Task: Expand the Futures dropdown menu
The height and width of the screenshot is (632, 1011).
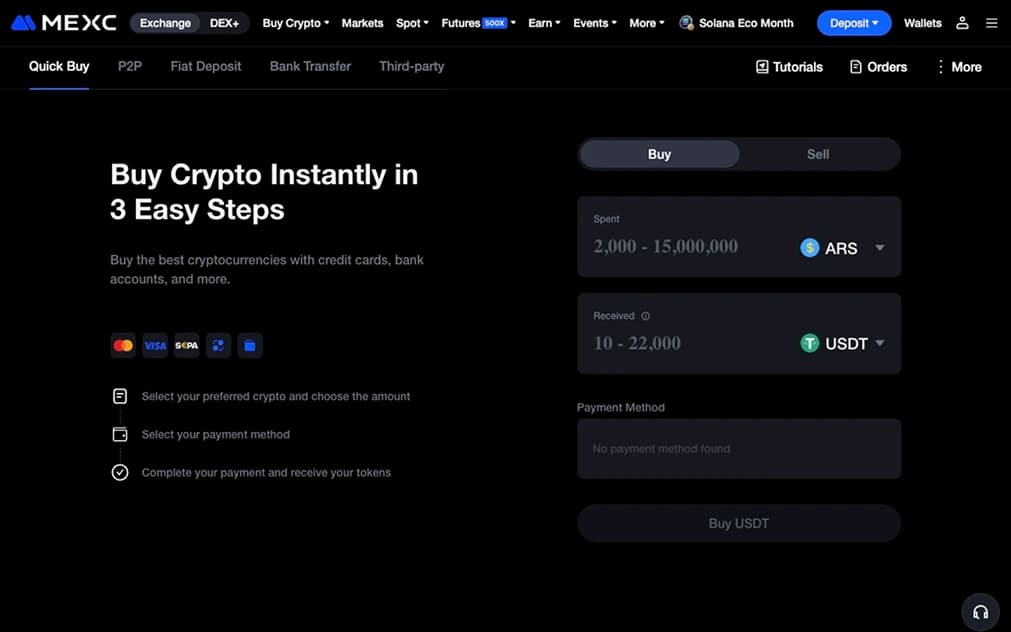Action: pyautogui.click(x=478, y=23)
